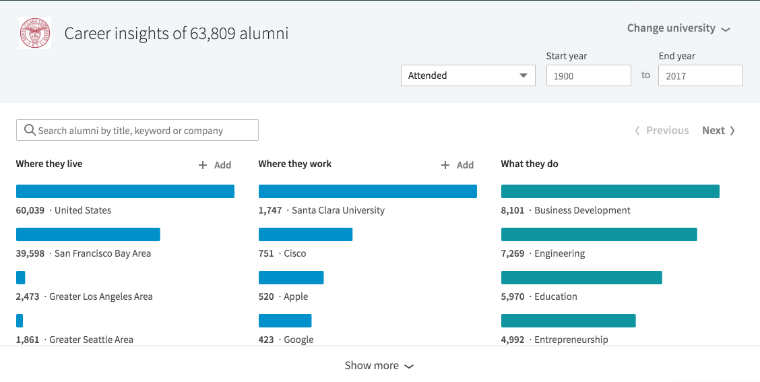
Task: Click the '423 · Google' label
Action: click(x=286, y=340)
